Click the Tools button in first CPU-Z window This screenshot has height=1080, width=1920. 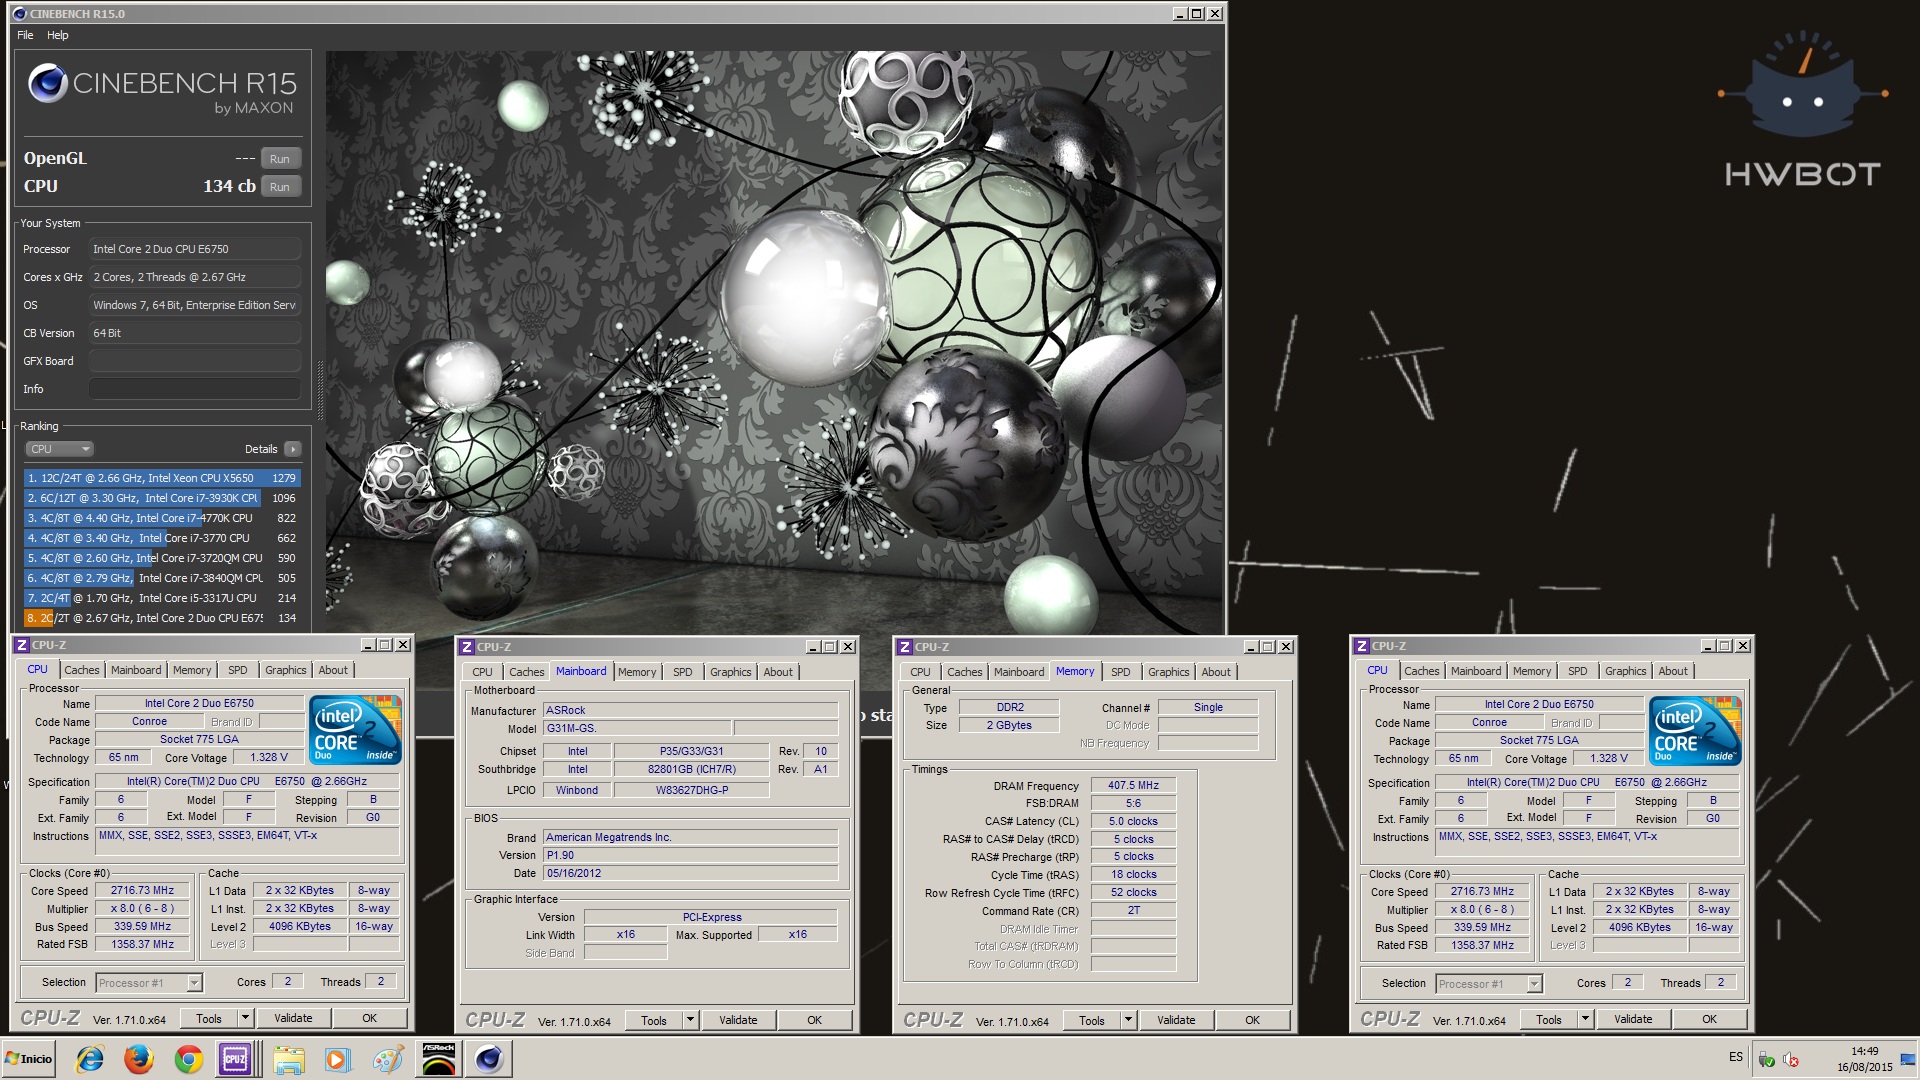[x=209, y=1018]
